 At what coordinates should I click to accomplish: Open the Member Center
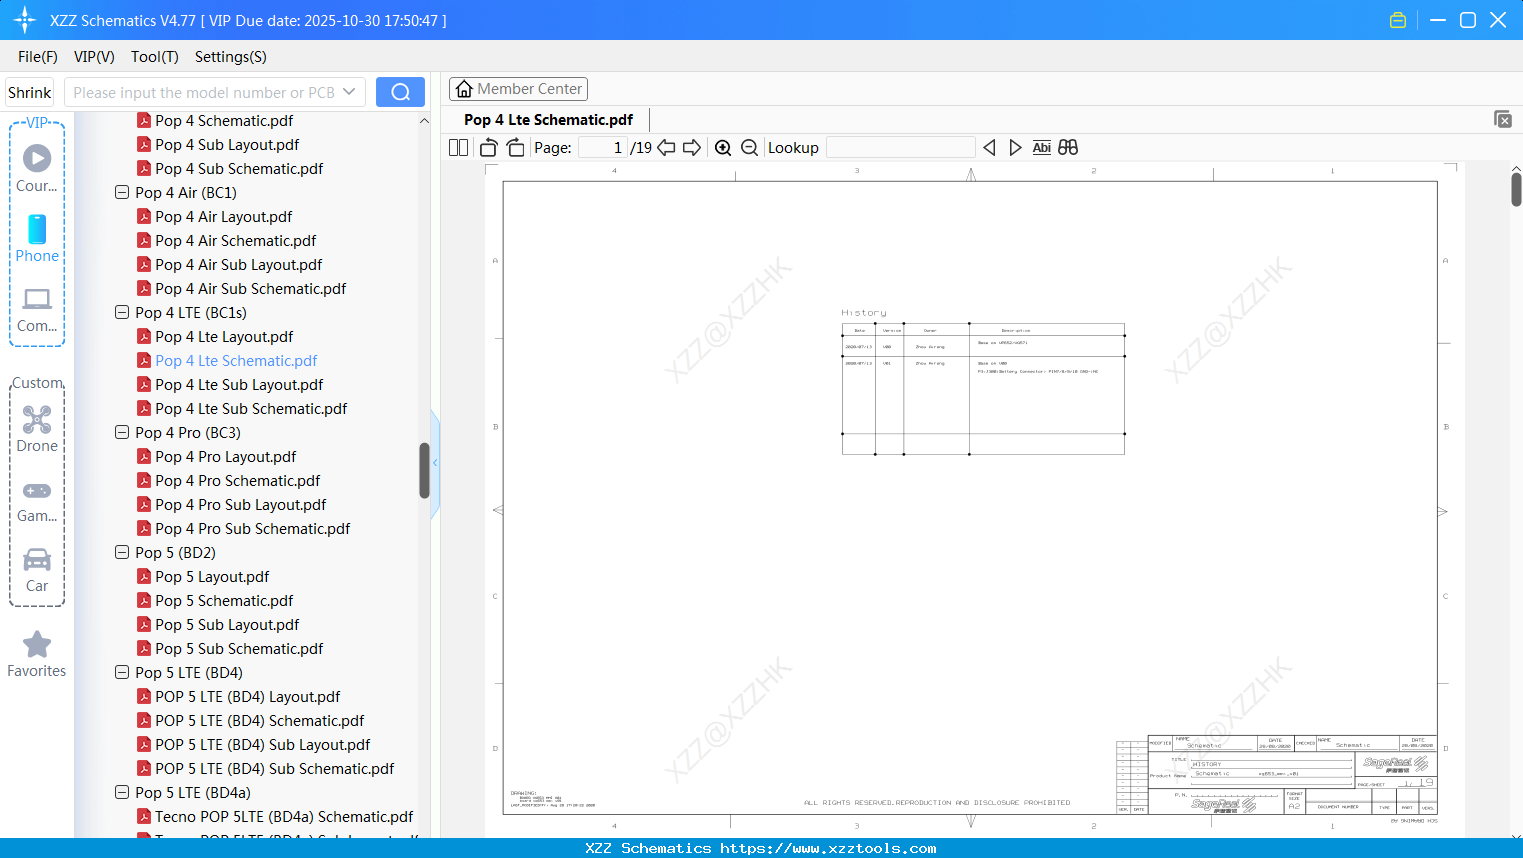point(518,88)
